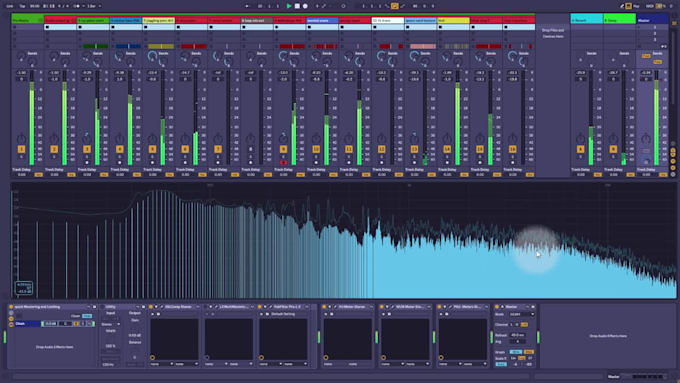Click the Stop button in the transport
Viewport: 680px width, 383px height.
(297, 6)
